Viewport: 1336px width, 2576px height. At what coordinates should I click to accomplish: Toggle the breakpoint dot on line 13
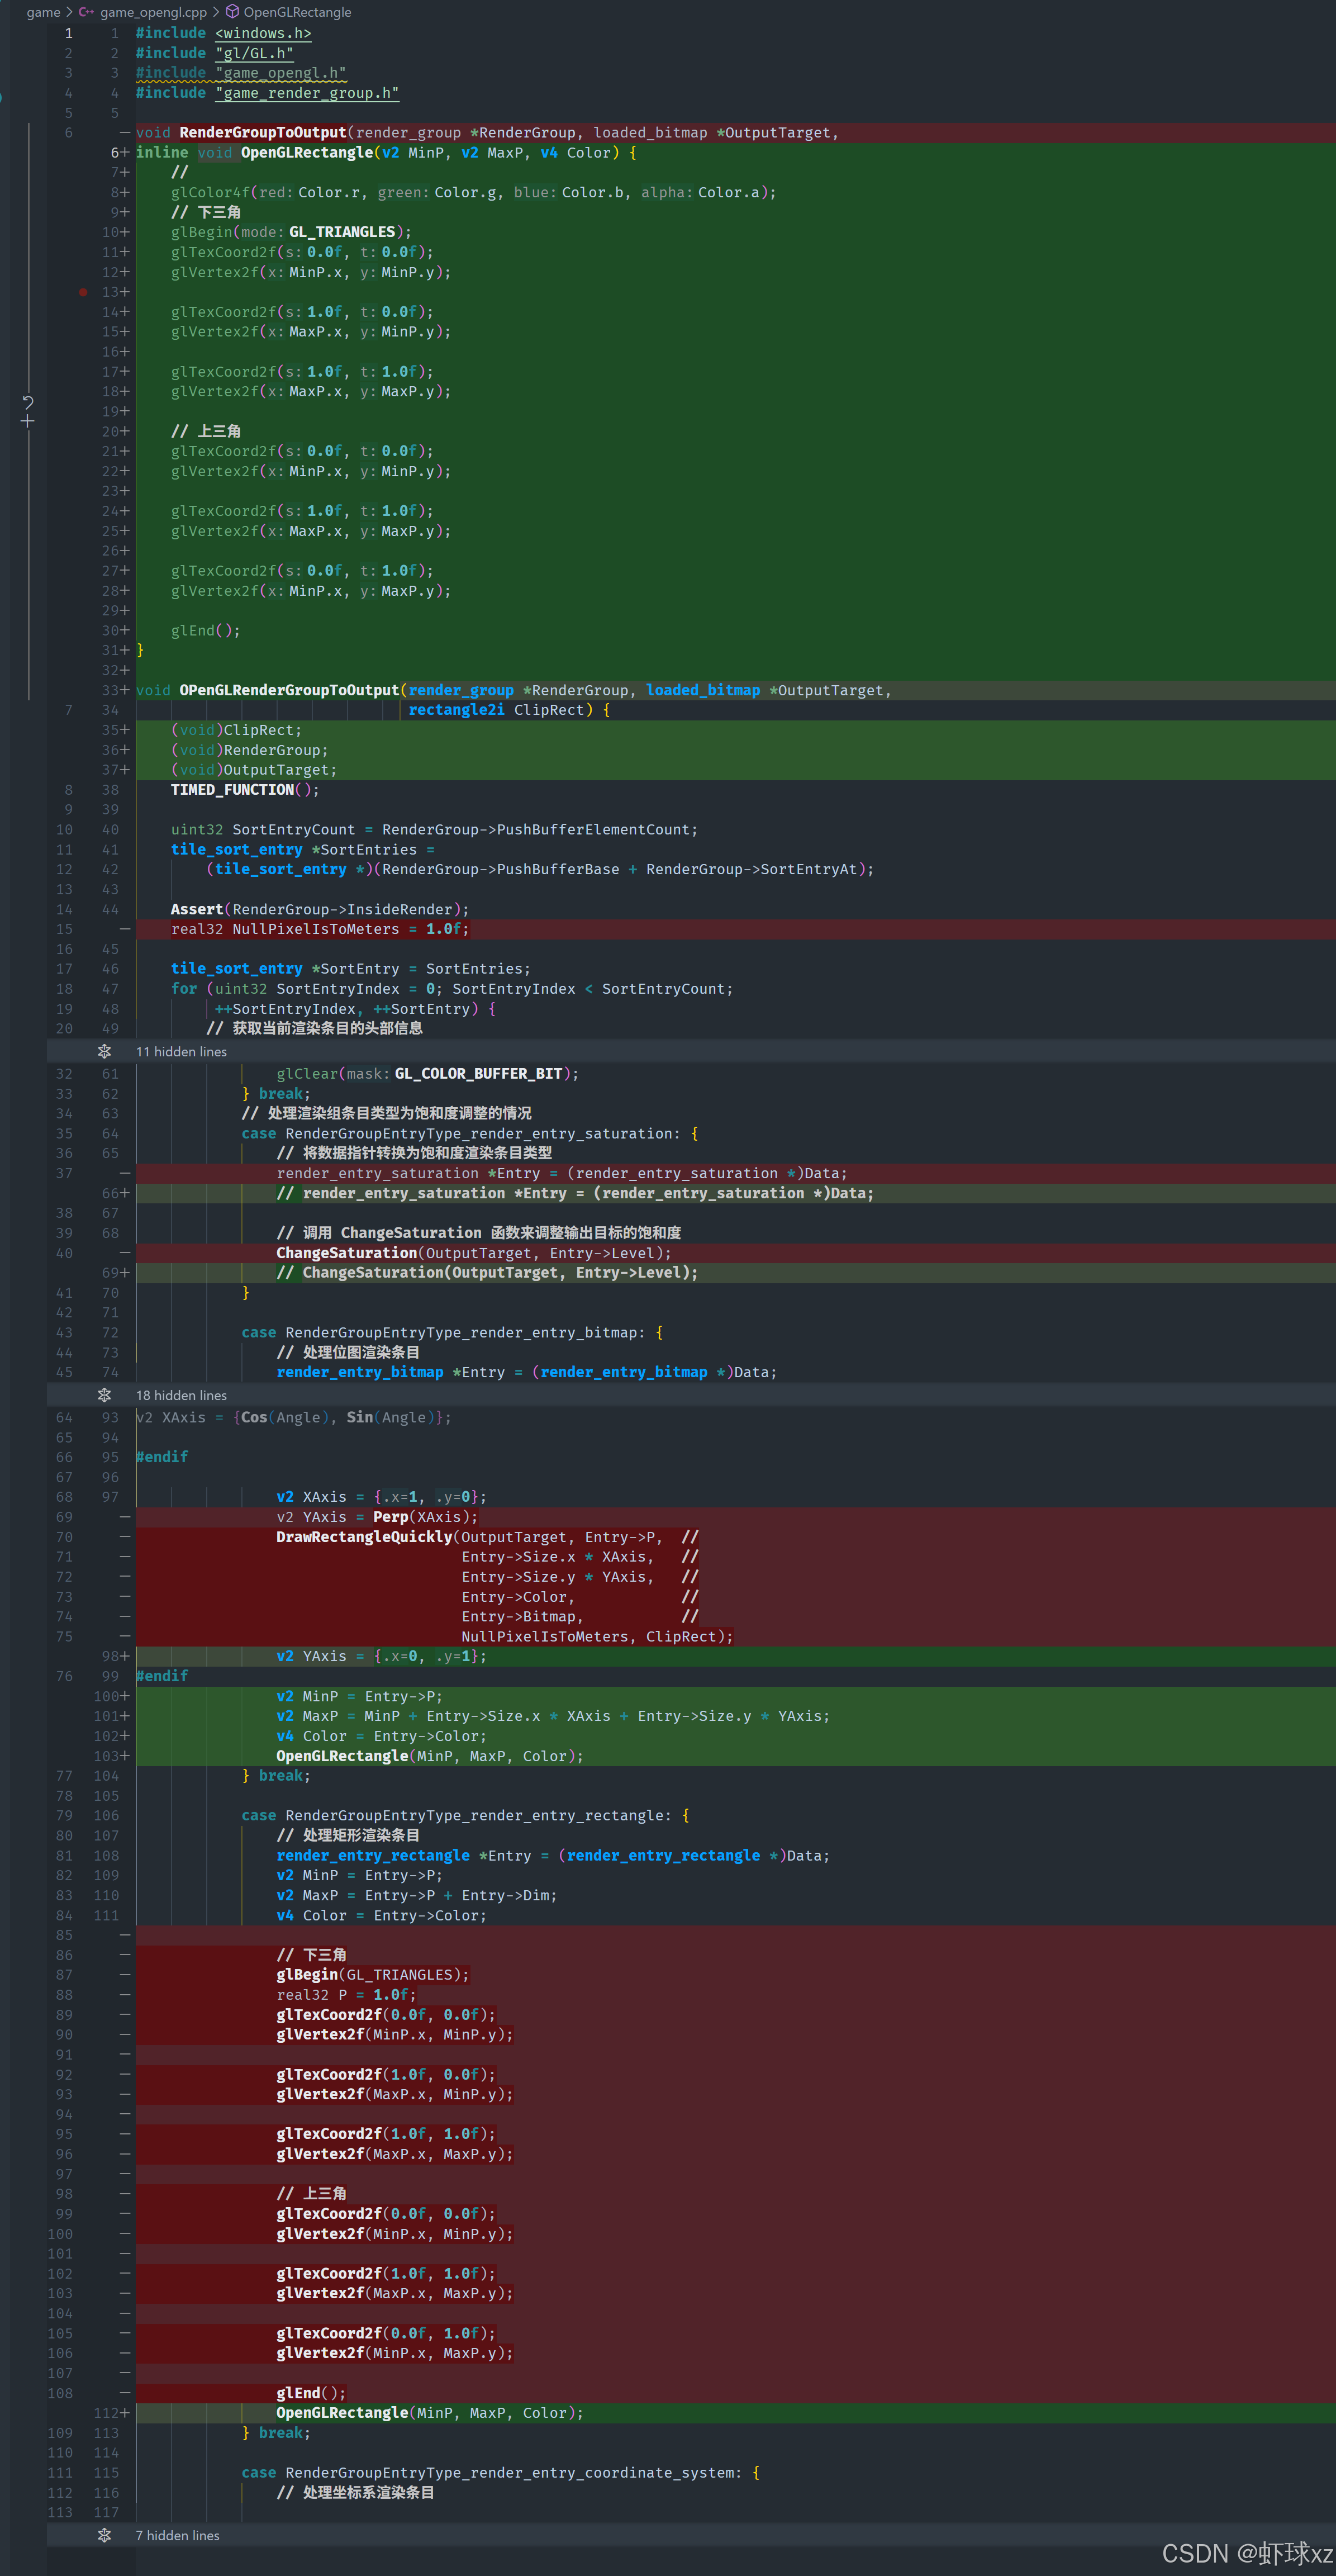(83, 292)
